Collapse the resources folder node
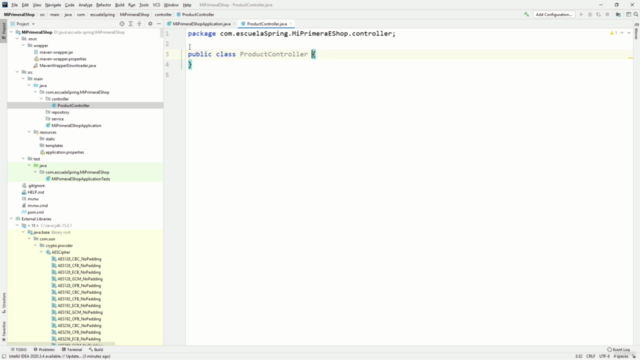Viewport: 640px width, 360px height. [x=29, y=132]
